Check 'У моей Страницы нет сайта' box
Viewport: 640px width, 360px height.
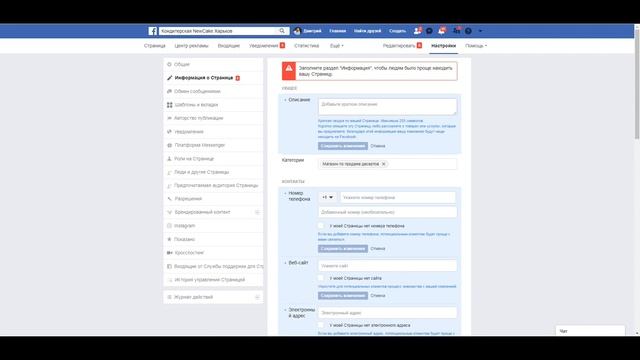[x=321, y=278]
